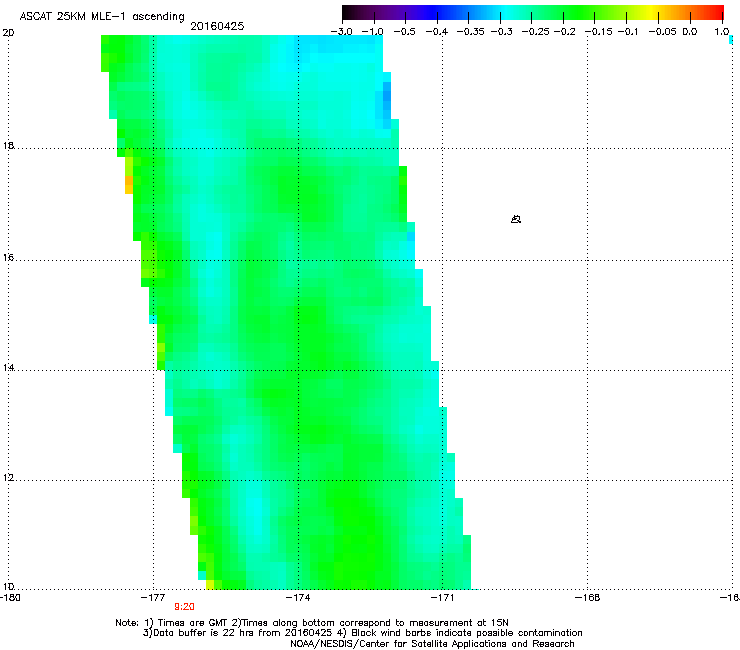Click the latitude axis label 12
The image size is (740, 650).
8,478
